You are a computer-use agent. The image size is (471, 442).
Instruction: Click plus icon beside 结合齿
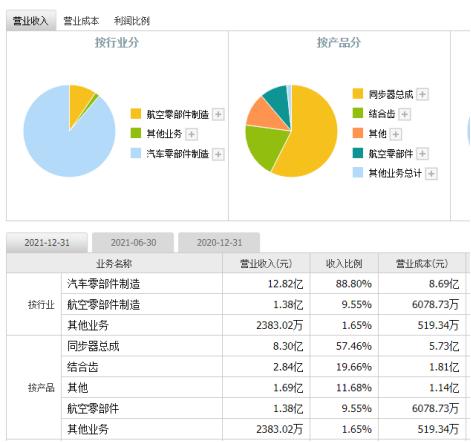(404, 114)
